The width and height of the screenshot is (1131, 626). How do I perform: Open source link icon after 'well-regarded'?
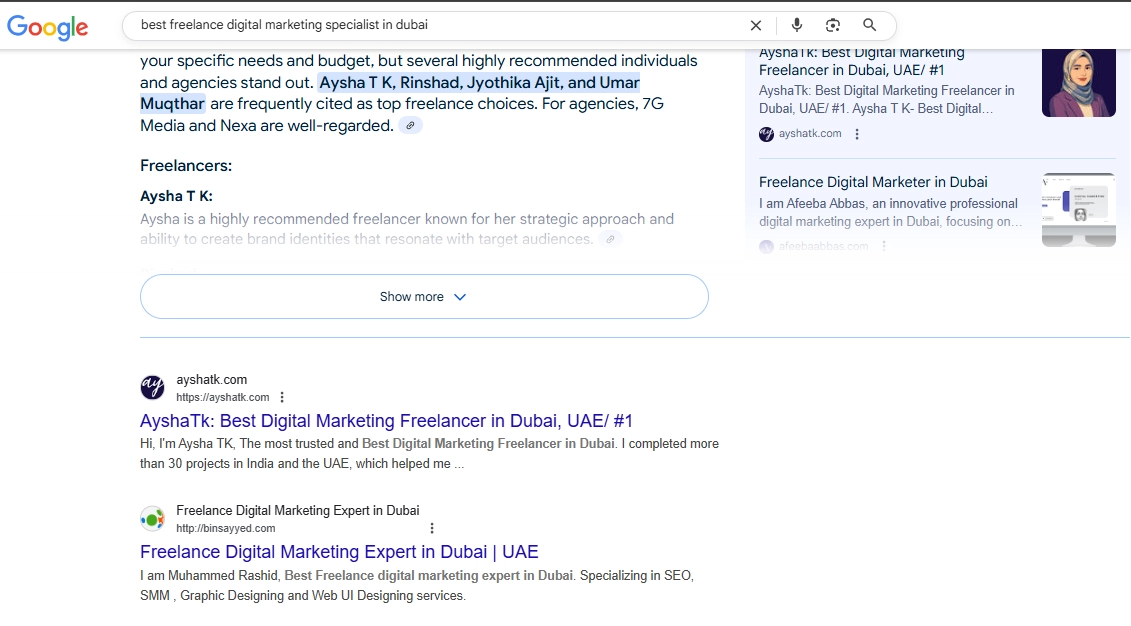click(410, 125)
